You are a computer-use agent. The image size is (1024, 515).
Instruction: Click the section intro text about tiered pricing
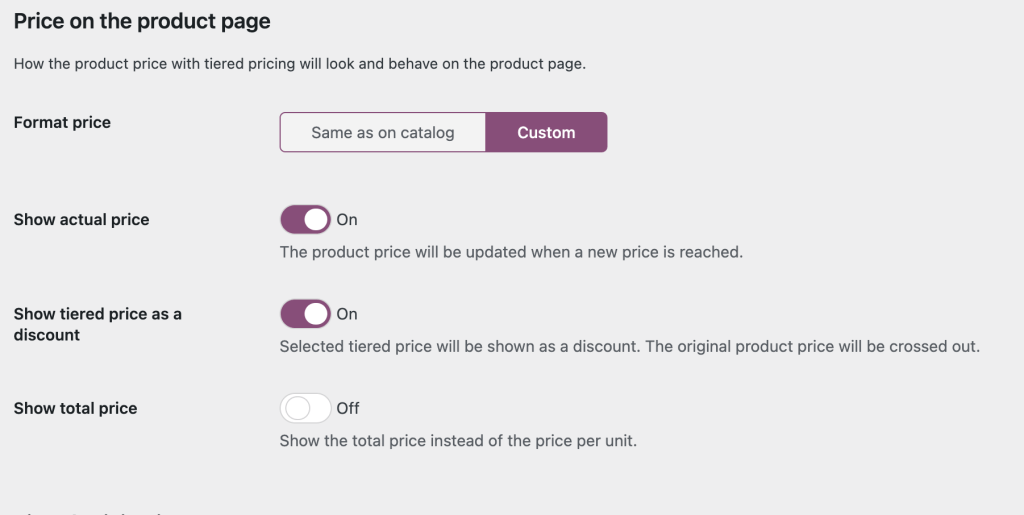tap(299, 63)
